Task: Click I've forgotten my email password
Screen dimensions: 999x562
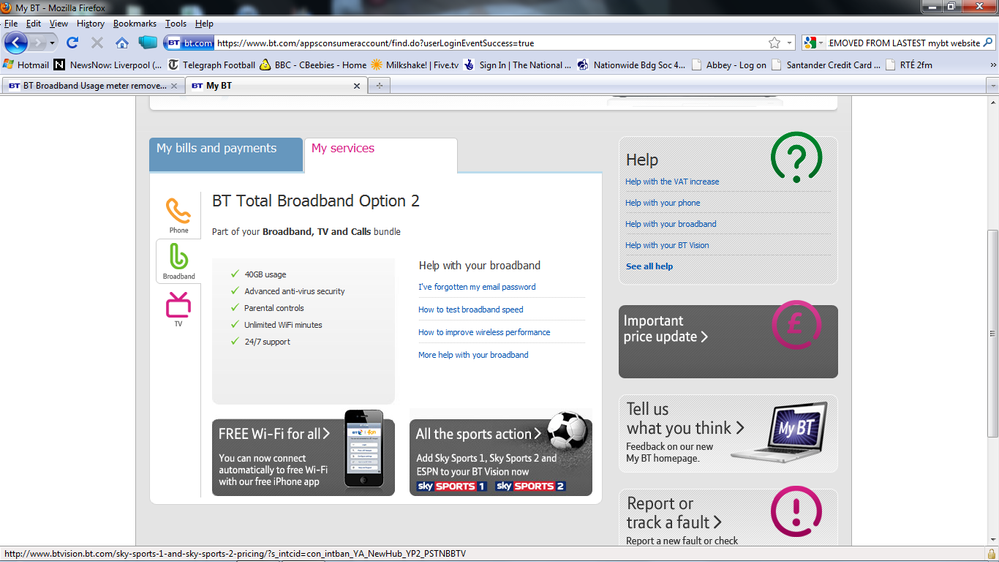Action: 477,287
